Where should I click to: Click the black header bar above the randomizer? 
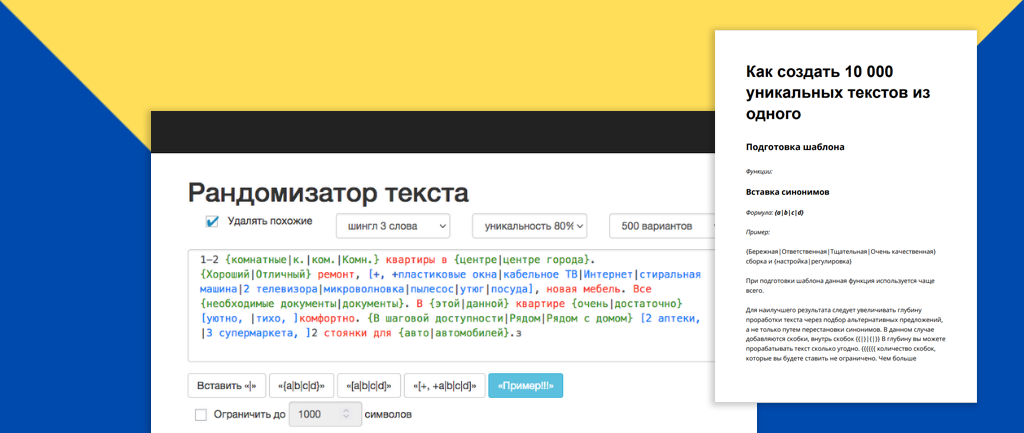(430, 132)
